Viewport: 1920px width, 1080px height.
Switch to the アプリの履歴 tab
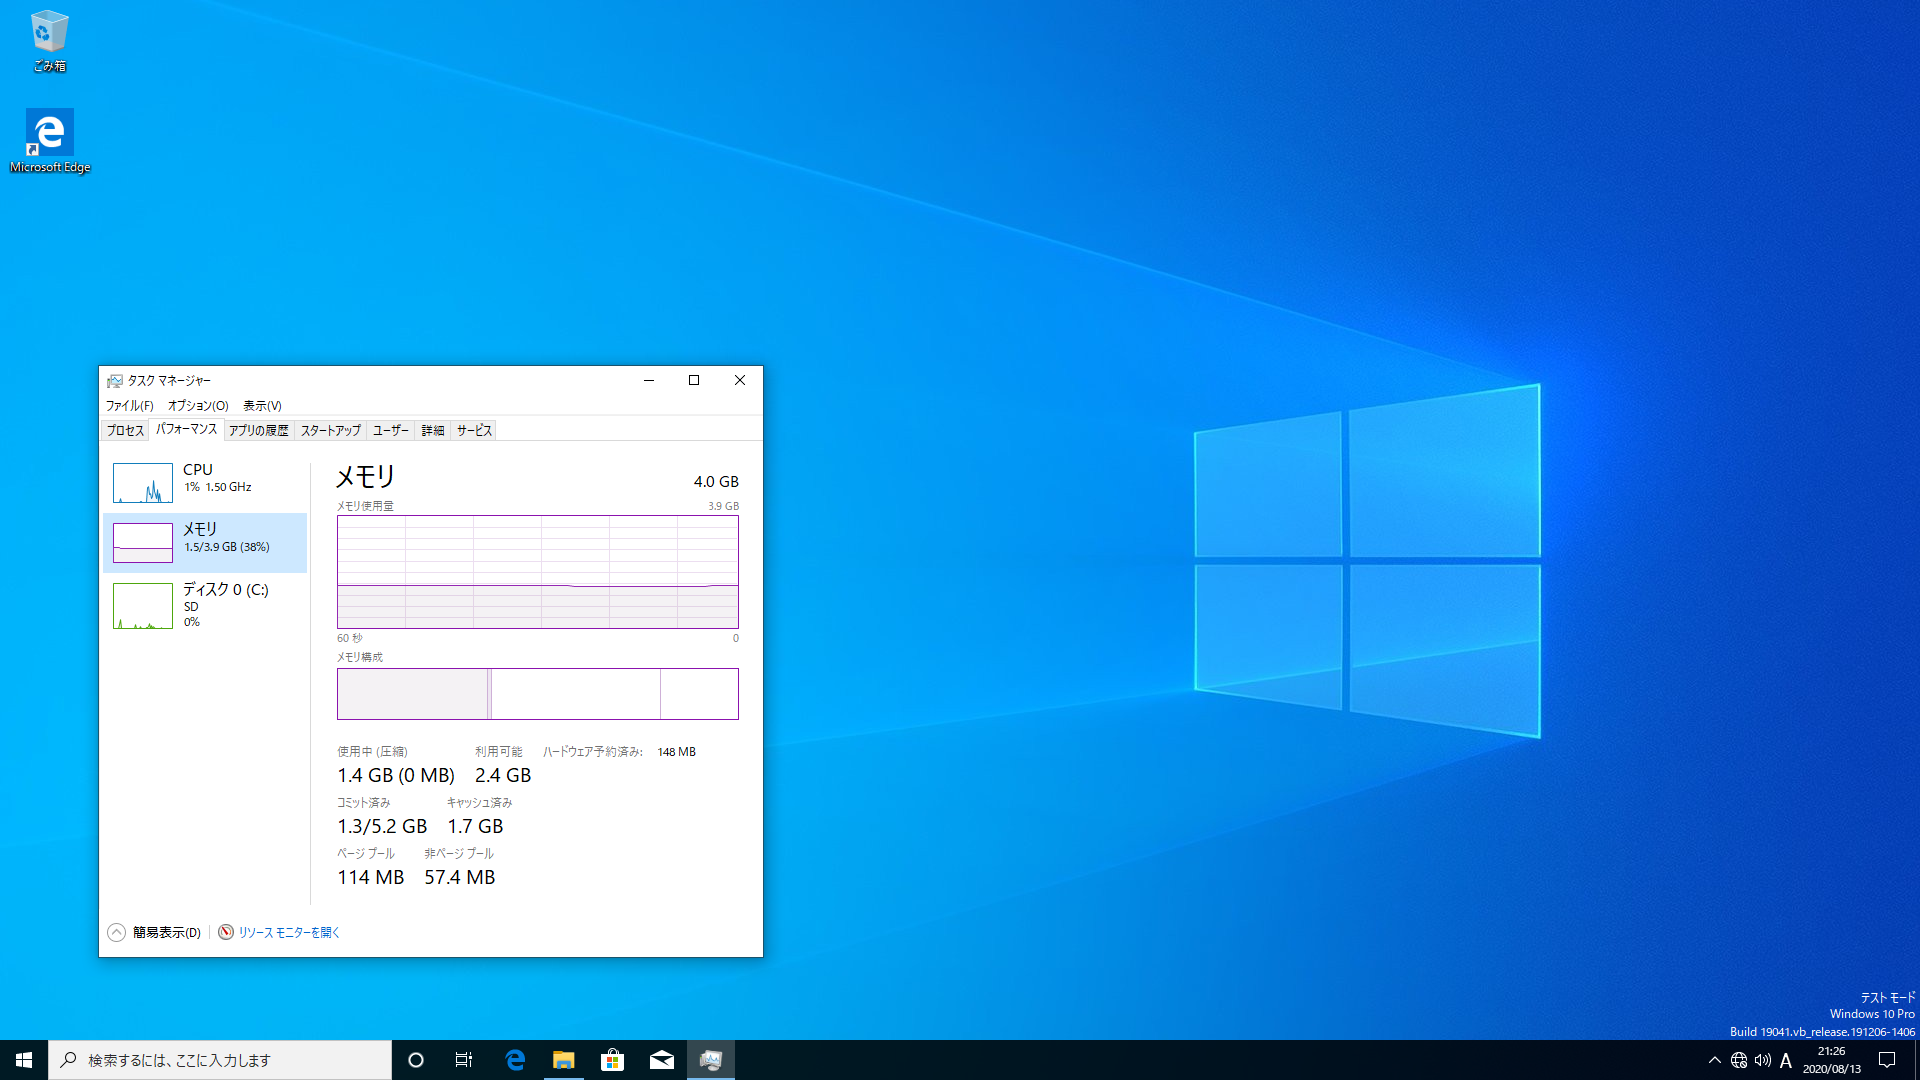click(x=258, y=431)
